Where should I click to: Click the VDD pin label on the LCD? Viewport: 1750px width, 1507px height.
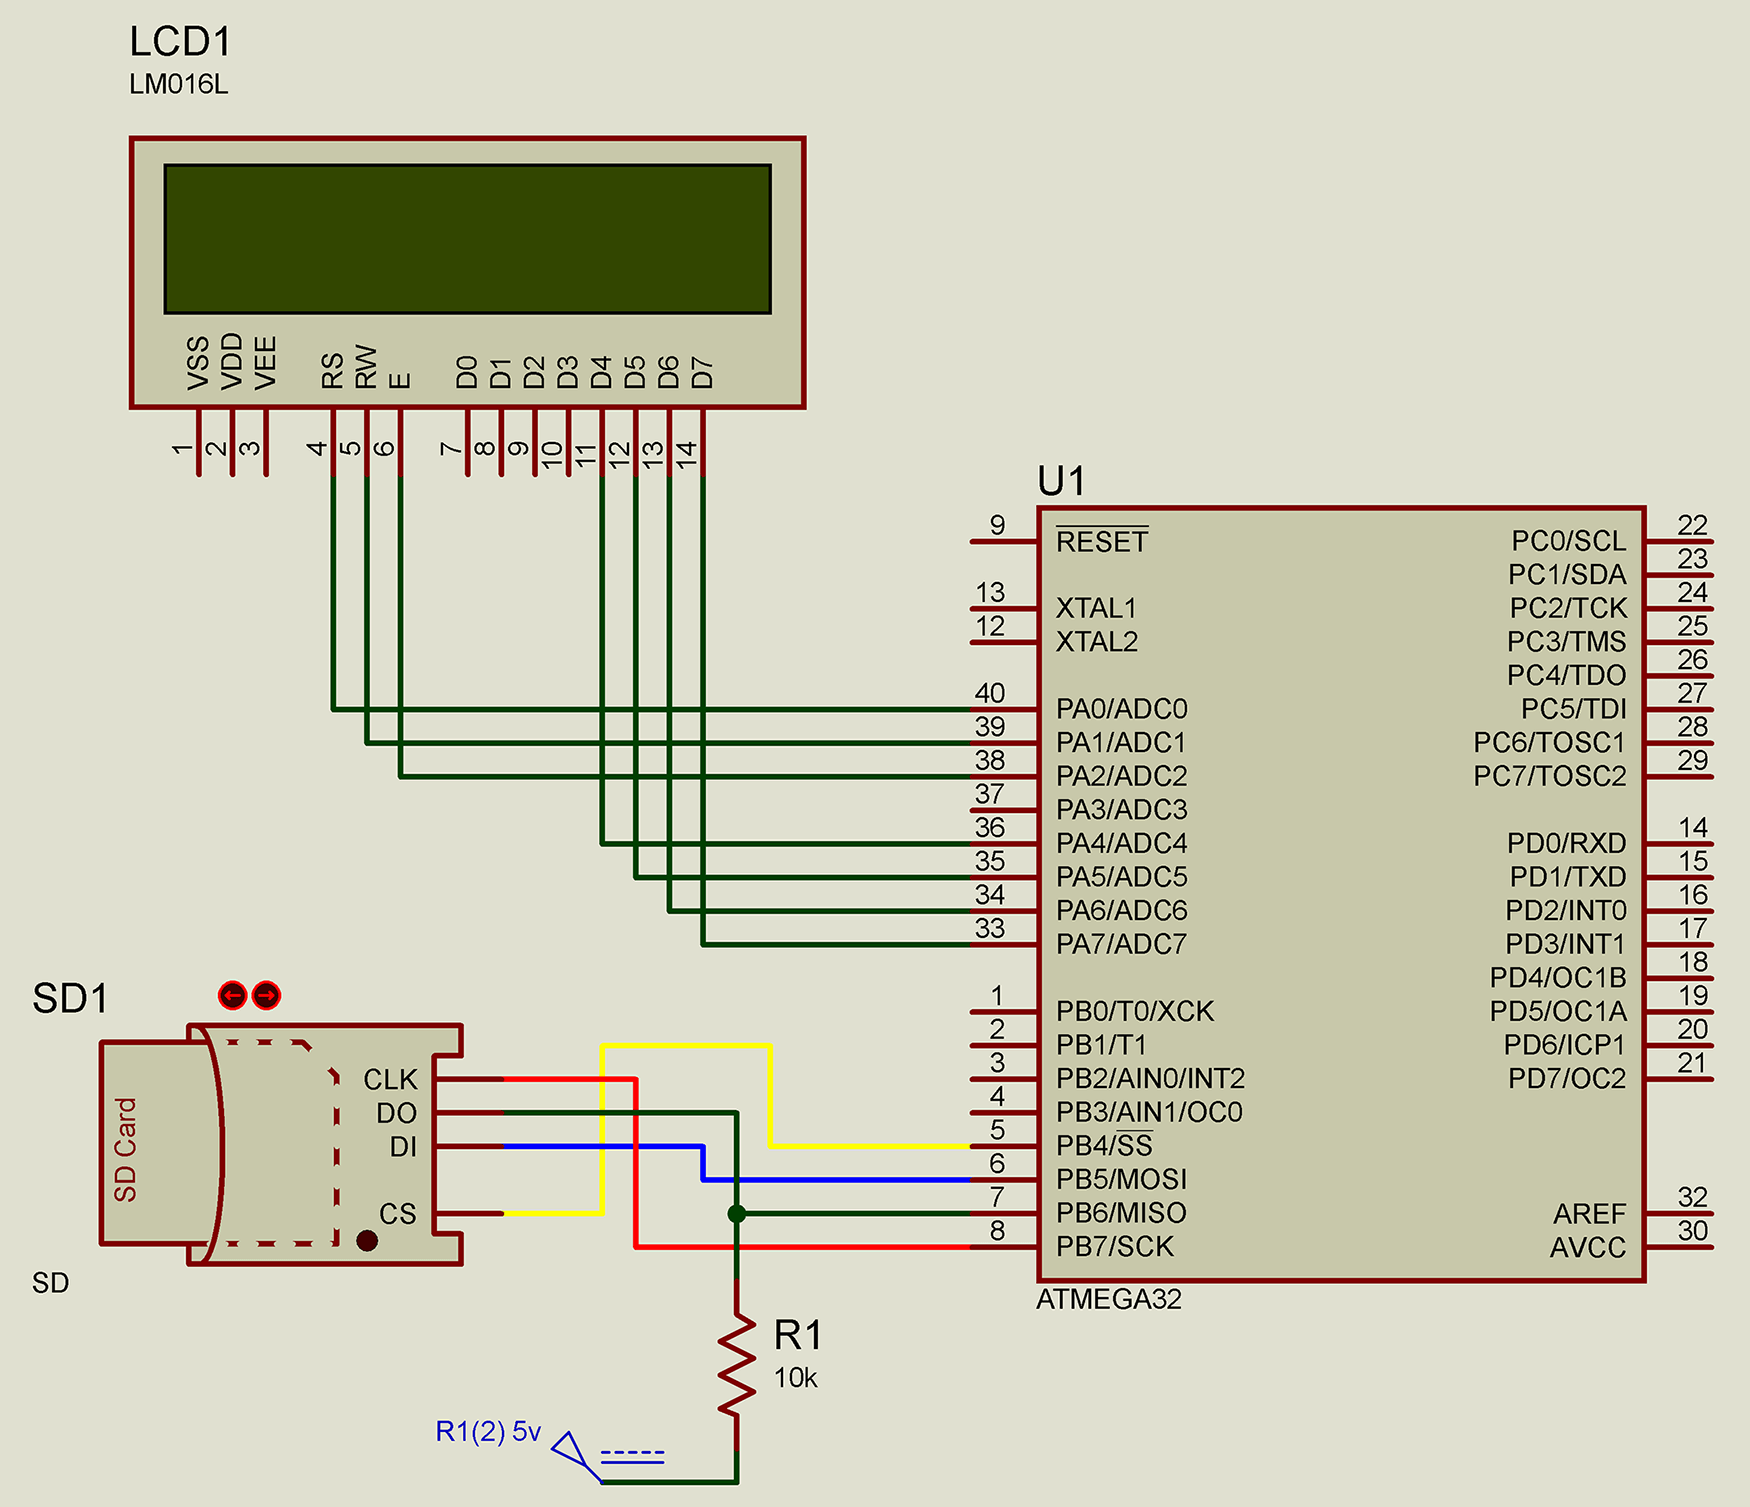point(232,361)
